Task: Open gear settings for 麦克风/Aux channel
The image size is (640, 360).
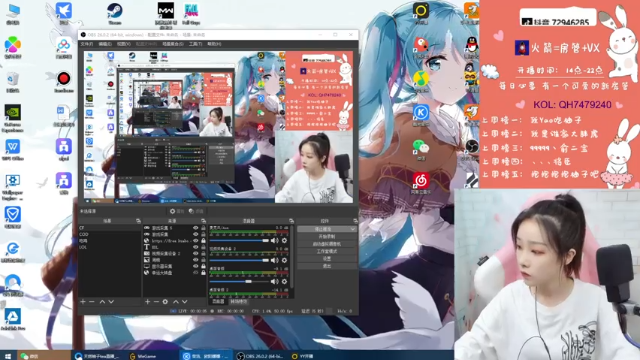Action: click(x=284, y=240)
